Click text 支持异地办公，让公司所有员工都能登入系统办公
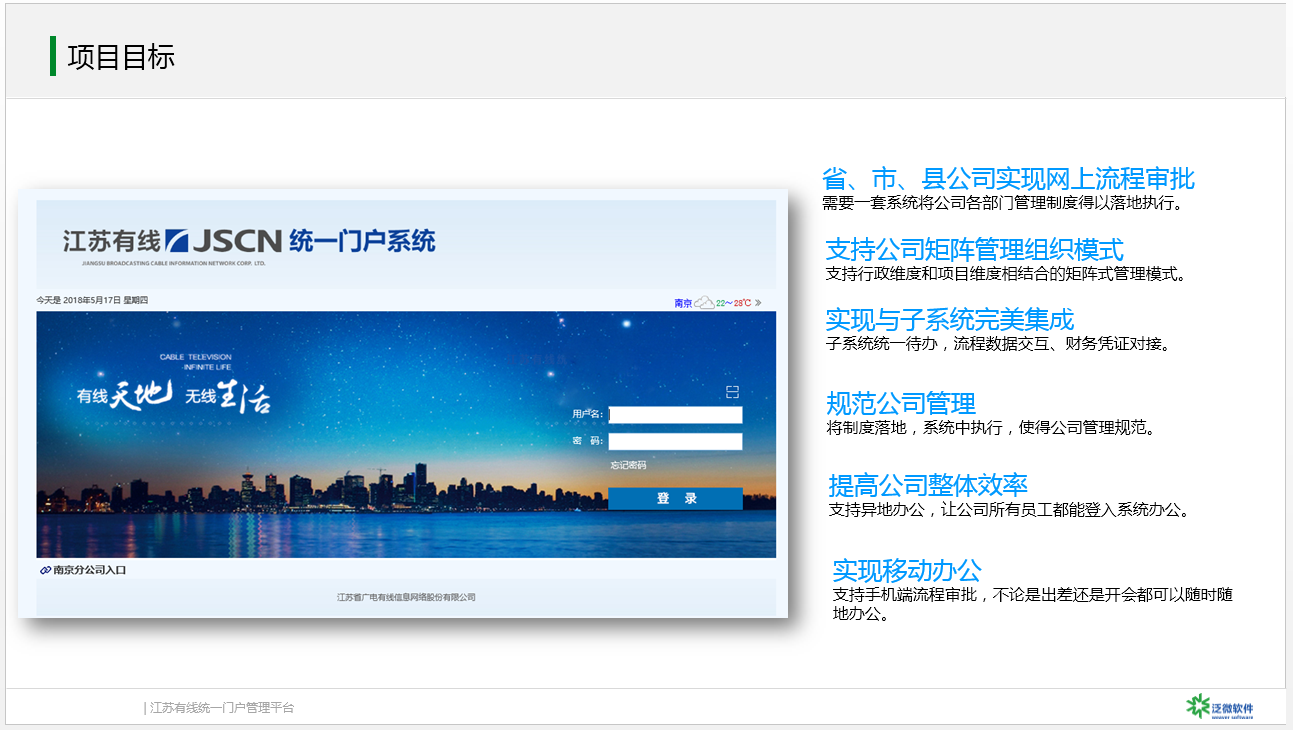This screenshot has width=1293, height=730. (1010, 510)
